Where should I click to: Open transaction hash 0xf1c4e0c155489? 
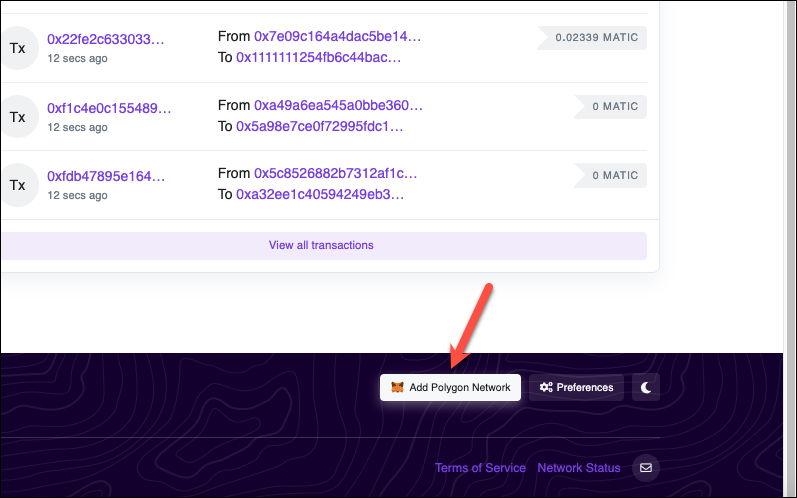pyautogui.click(x=109, y=108)
